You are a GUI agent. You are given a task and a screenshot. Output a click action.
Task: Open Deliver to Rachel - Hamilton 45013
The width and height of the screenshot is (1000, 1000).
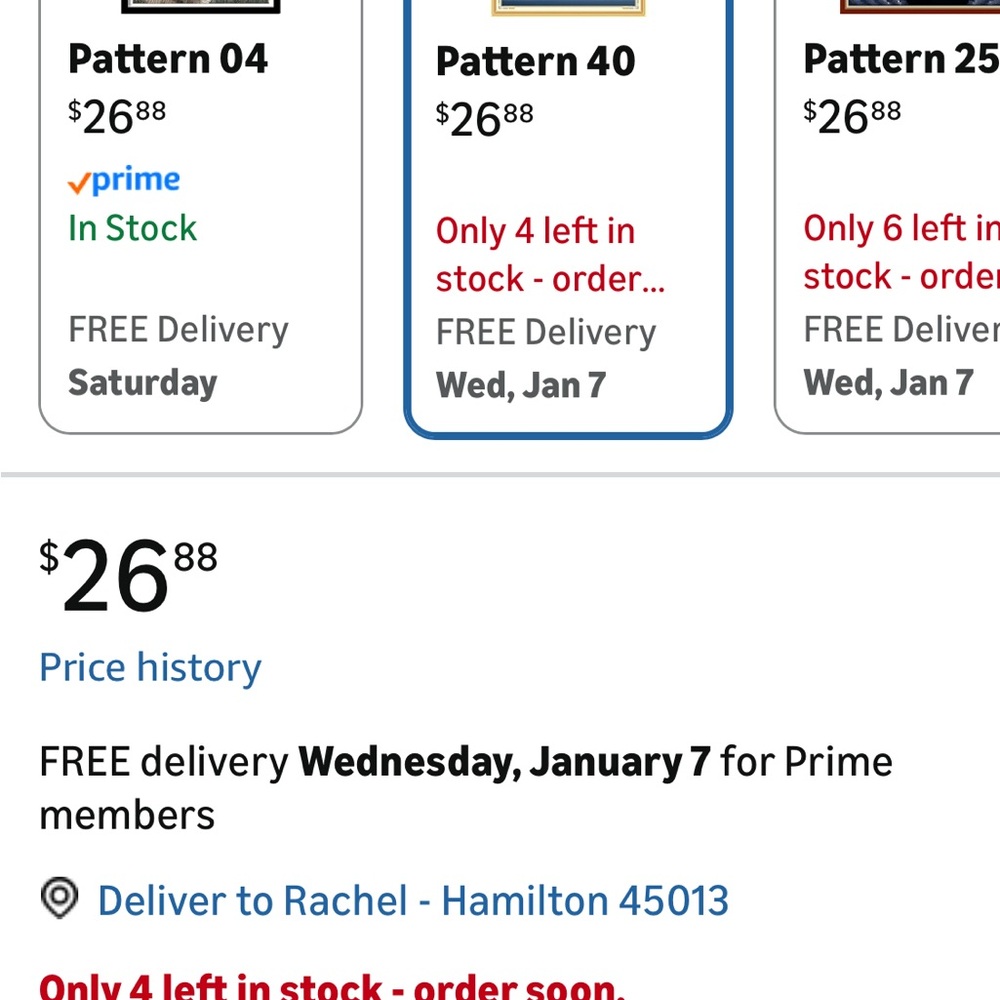[413, 901]
